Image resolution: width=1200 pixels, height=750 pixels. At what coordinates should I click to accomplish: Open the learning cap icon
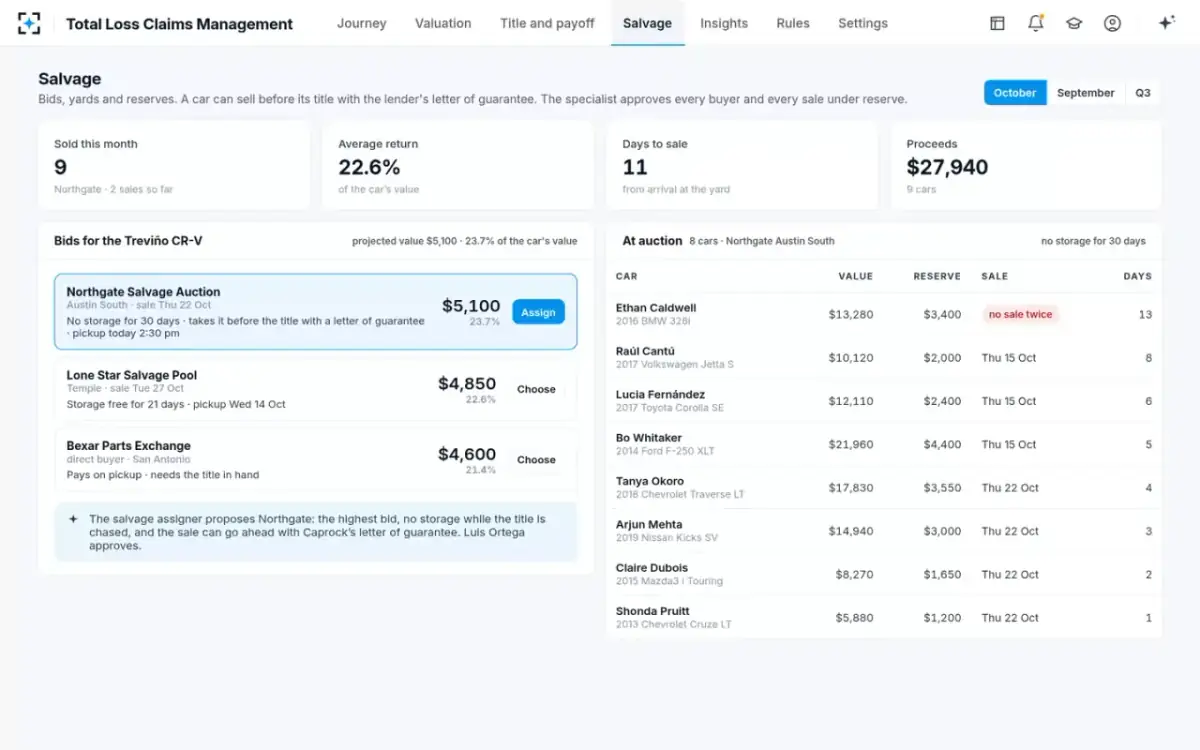pyautogui.click(x=1074, y=23)
